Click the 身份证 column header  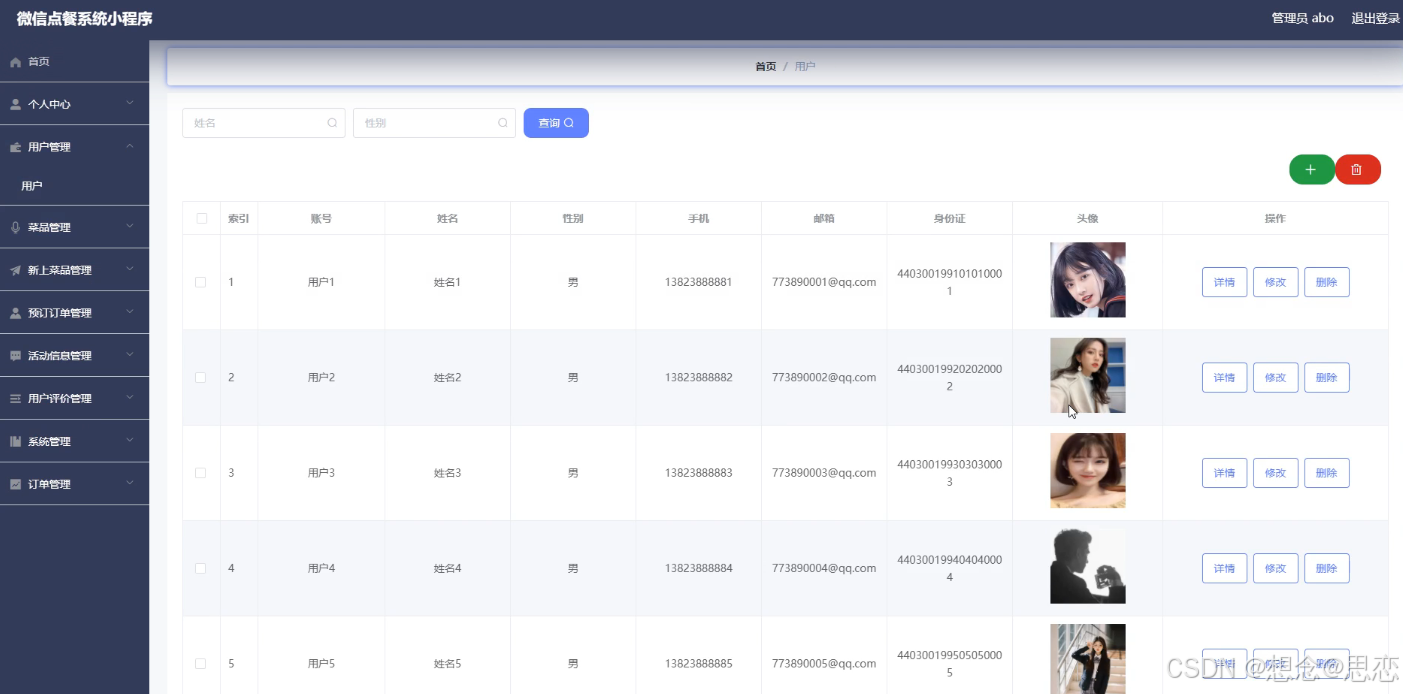pos(949,218)
